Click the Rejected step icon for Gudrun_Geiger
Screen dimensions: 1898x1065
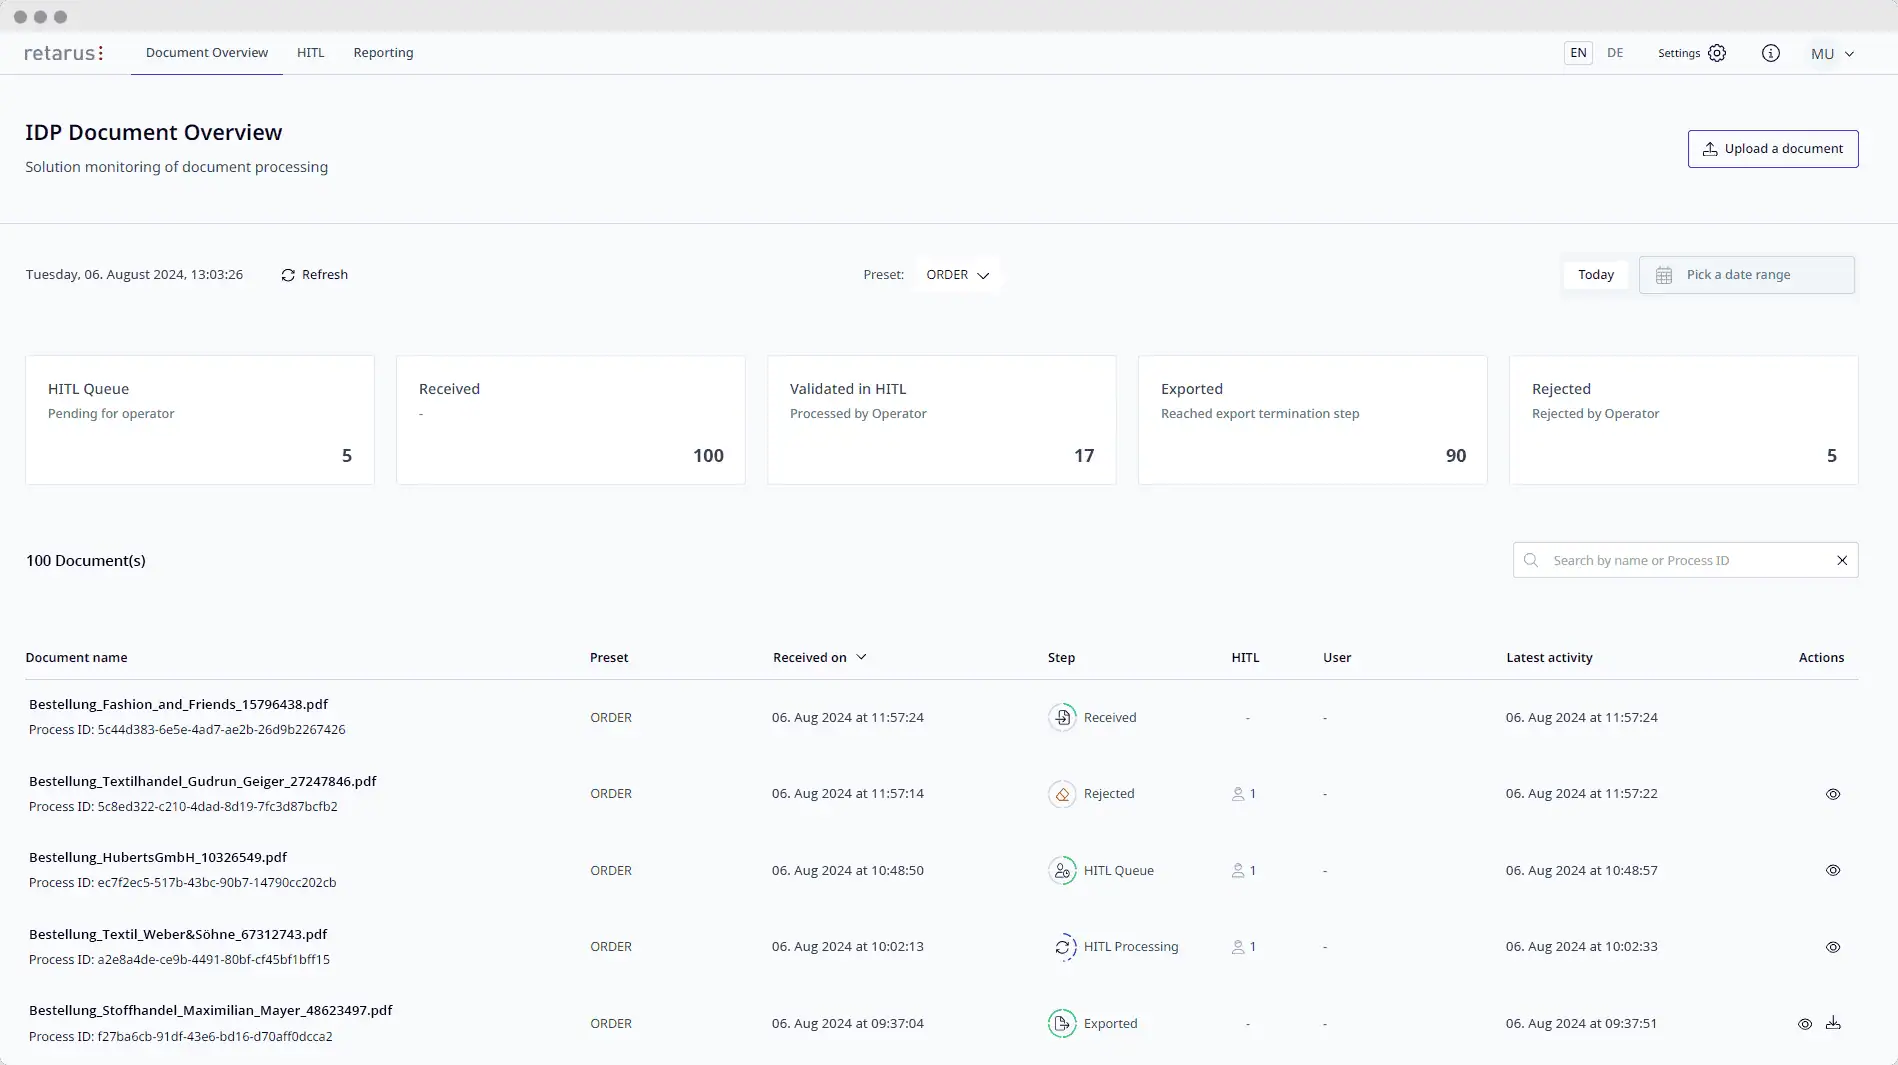pos(1062,794)
